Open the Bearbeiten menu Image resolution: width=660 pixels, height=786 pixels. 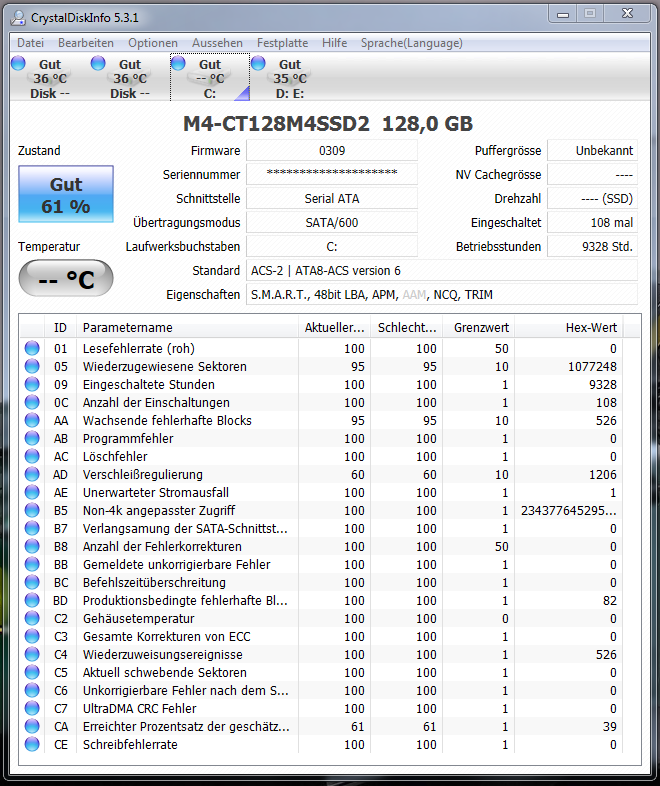[x=86, y=43]
